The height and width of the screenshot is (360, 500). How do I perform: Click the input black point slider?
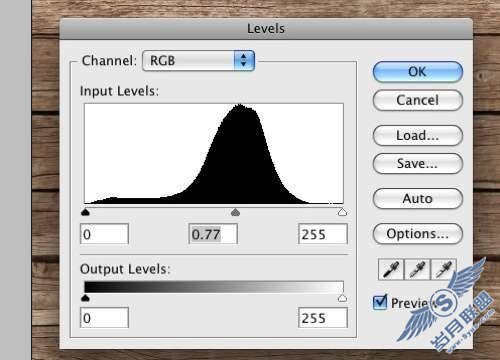(x=85, y=212)
